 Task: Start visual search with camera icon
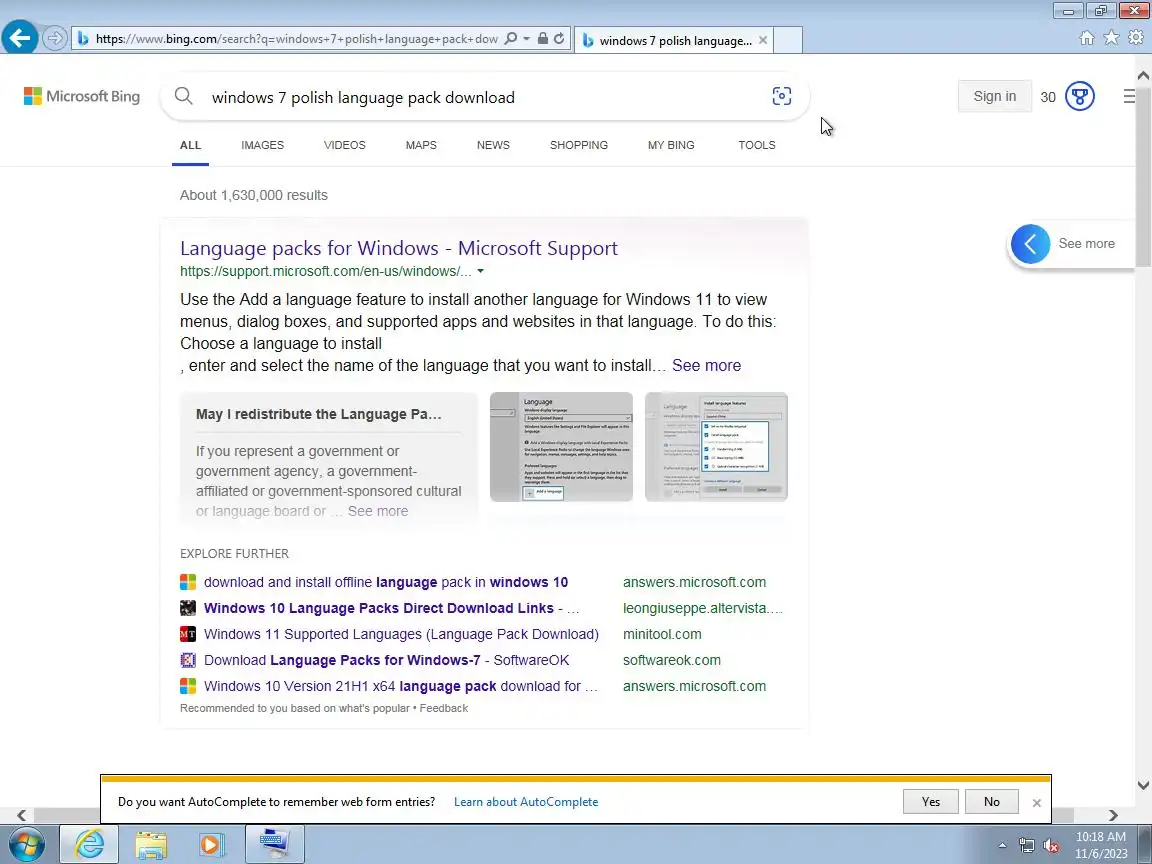pos(782,96)
